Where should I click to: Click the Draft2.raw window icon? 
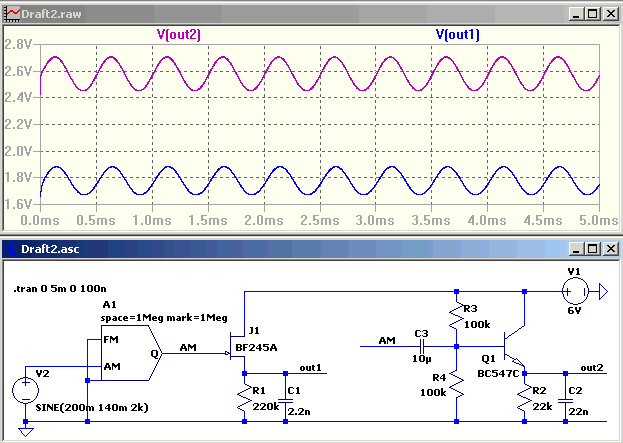12,14
